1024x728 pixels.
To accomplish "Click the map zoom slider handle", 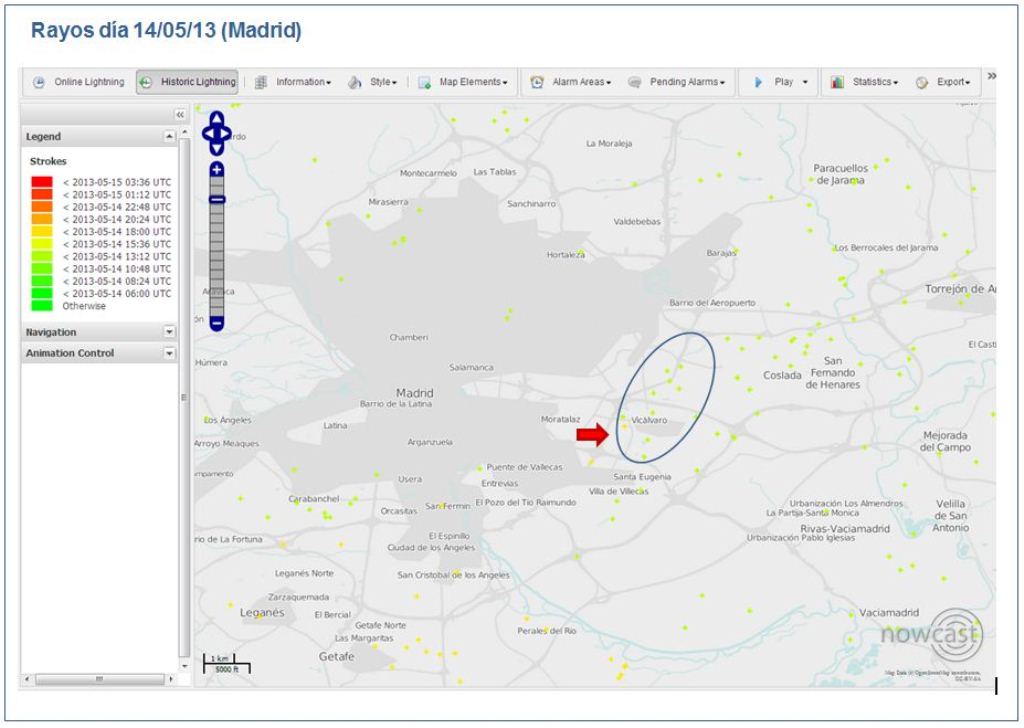I will [x=217, y=199].
